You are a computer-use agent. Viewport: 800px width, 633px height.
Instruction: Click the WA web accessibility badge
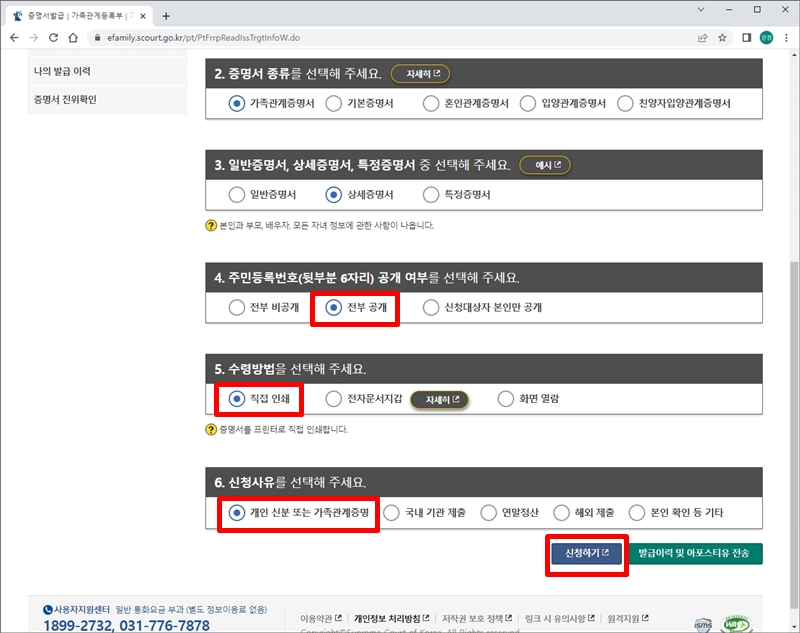736,624
